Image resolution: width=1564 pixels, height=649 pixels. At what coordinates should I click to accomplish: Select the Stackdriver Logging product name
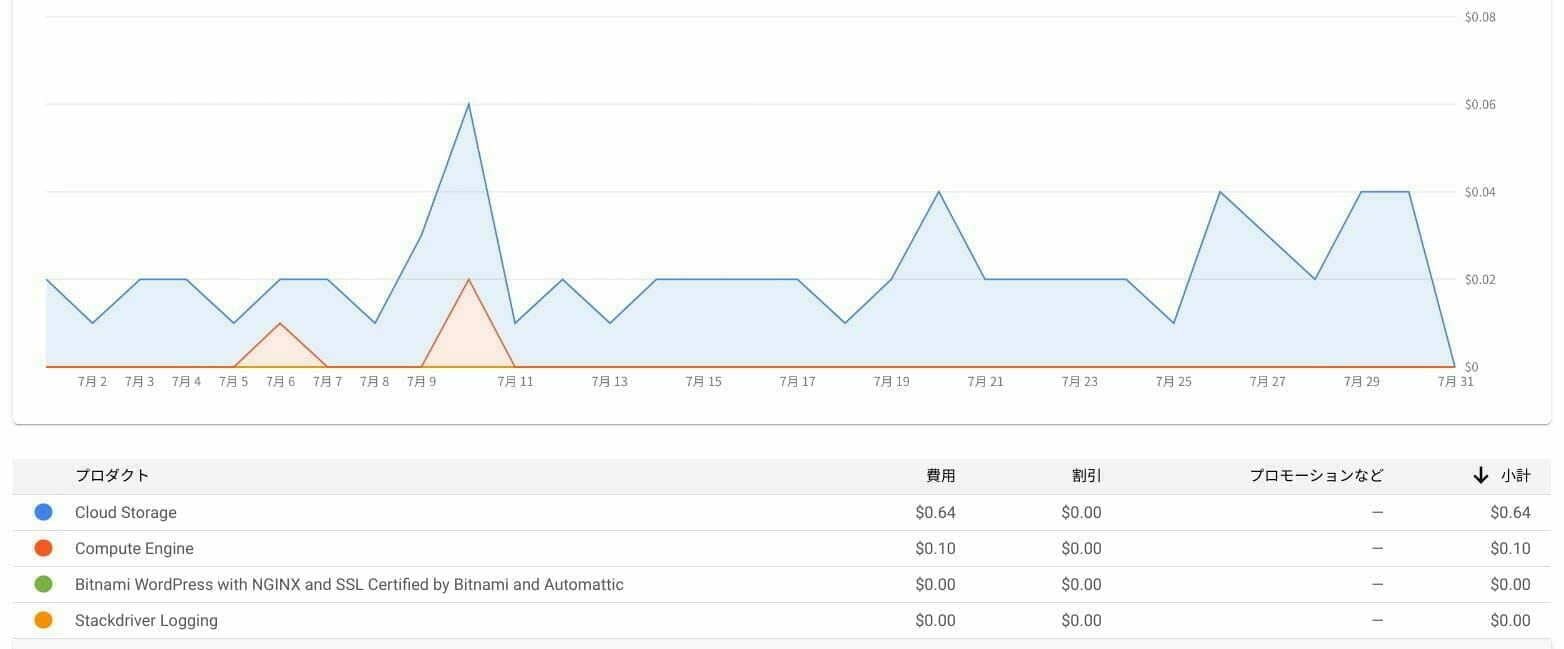click(146, 620)
